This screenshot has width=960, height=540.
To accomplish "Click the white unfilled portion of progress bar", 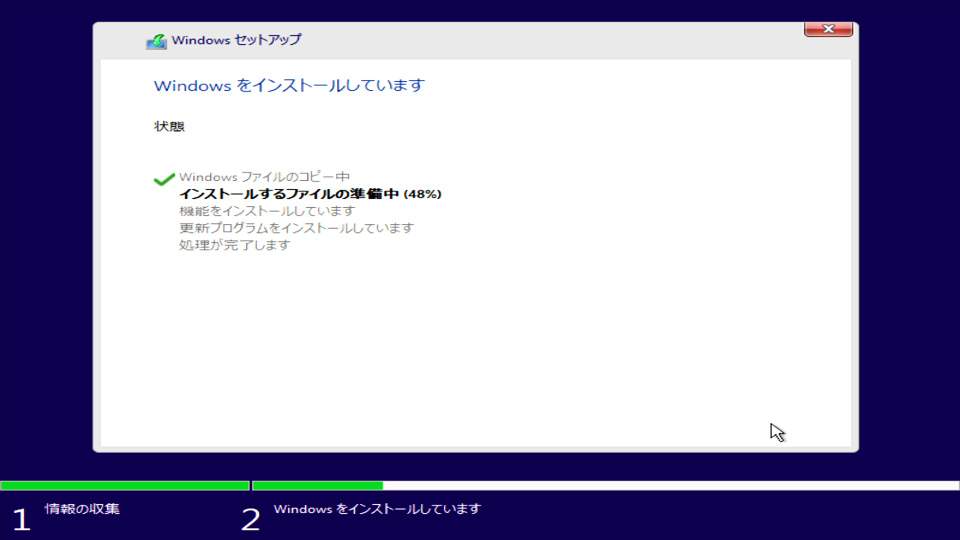I will pos(670,486).
